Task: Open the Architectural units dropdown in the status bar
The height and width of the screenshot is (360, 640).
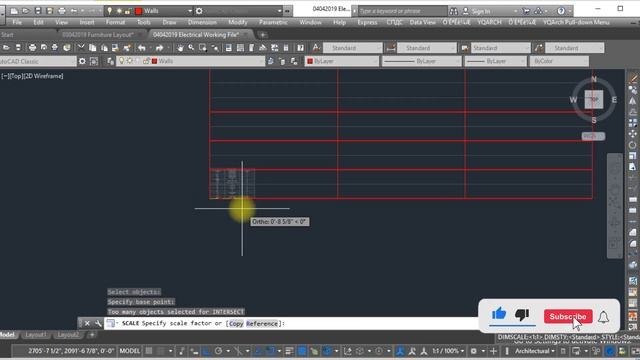Action: [535, 351]
